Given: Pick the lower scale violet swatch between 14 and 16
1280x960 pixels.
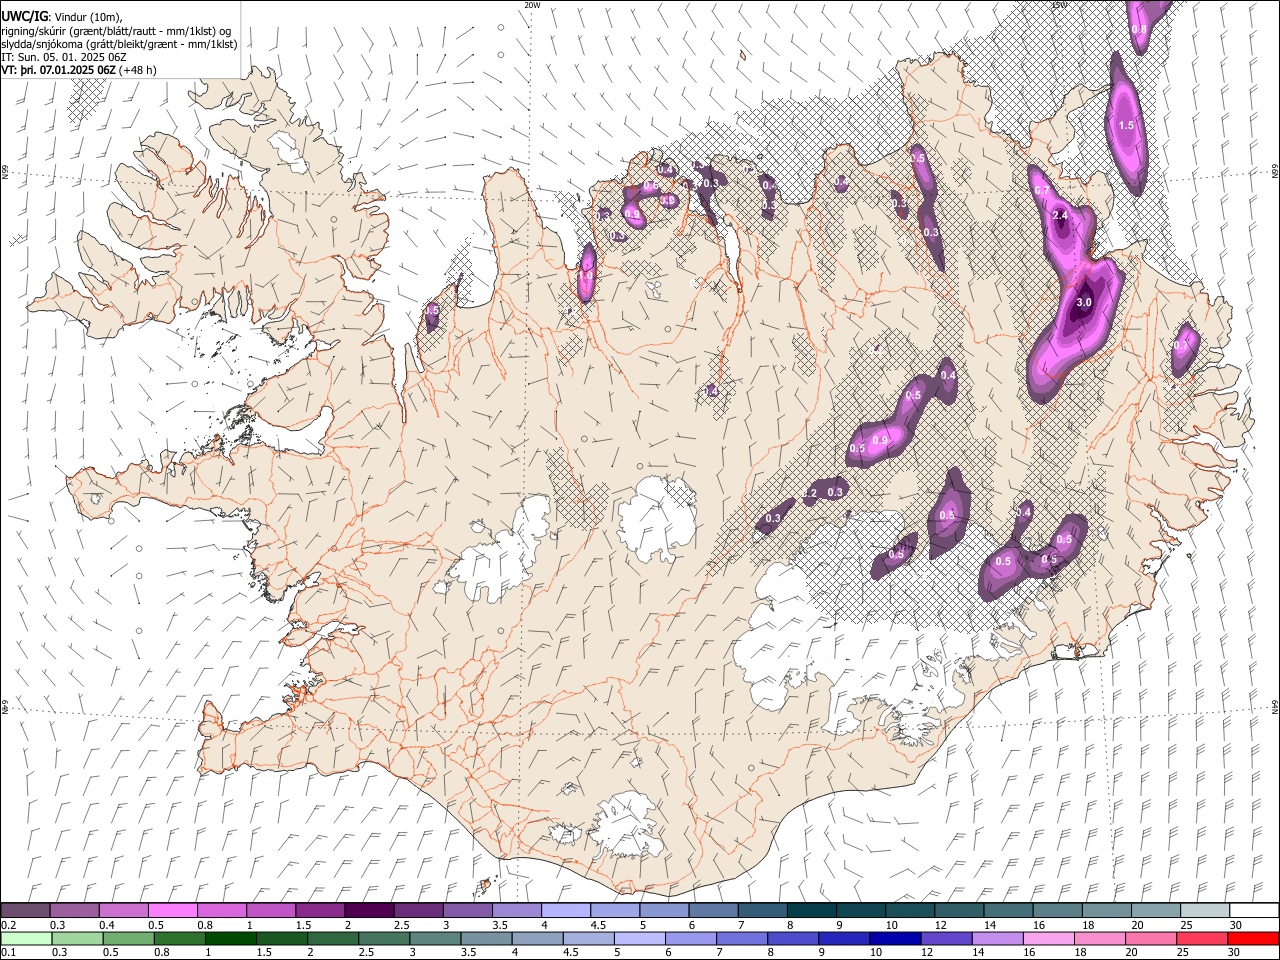Looking at the screenshot, I should (999, 938).
